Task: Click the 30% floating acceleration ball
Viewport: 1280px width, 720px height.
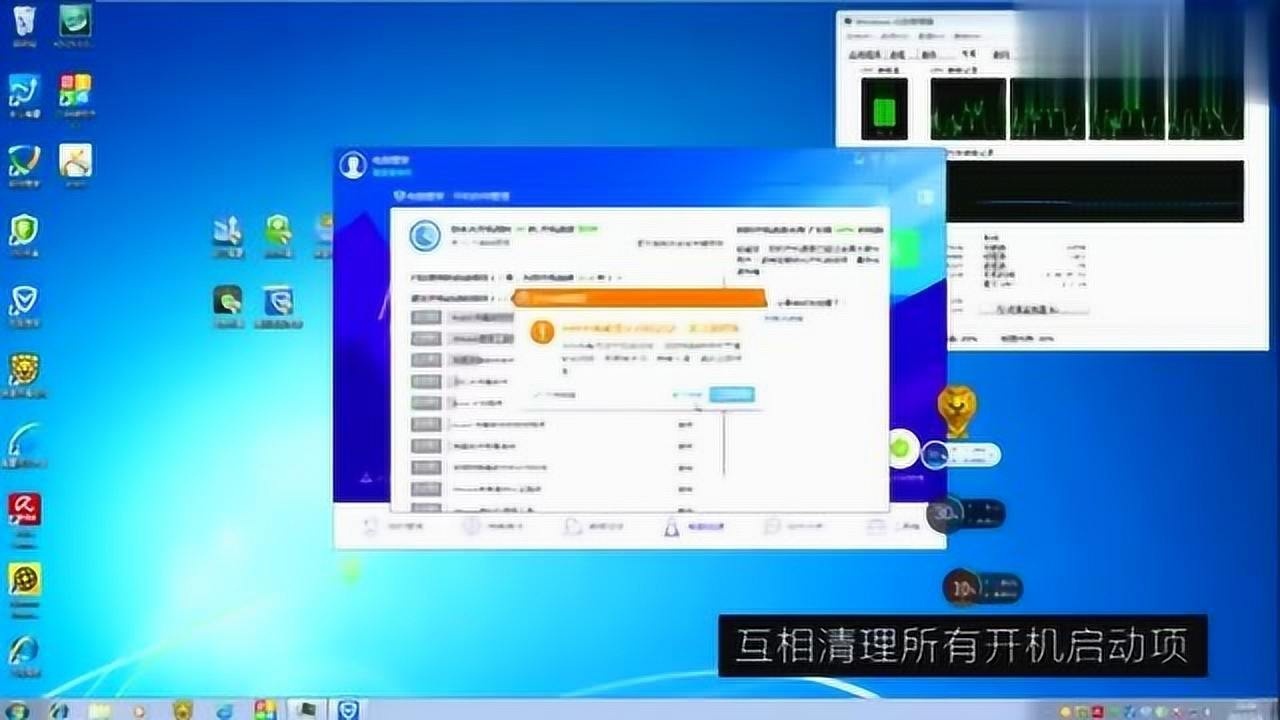Action: [x=943, y=514]
